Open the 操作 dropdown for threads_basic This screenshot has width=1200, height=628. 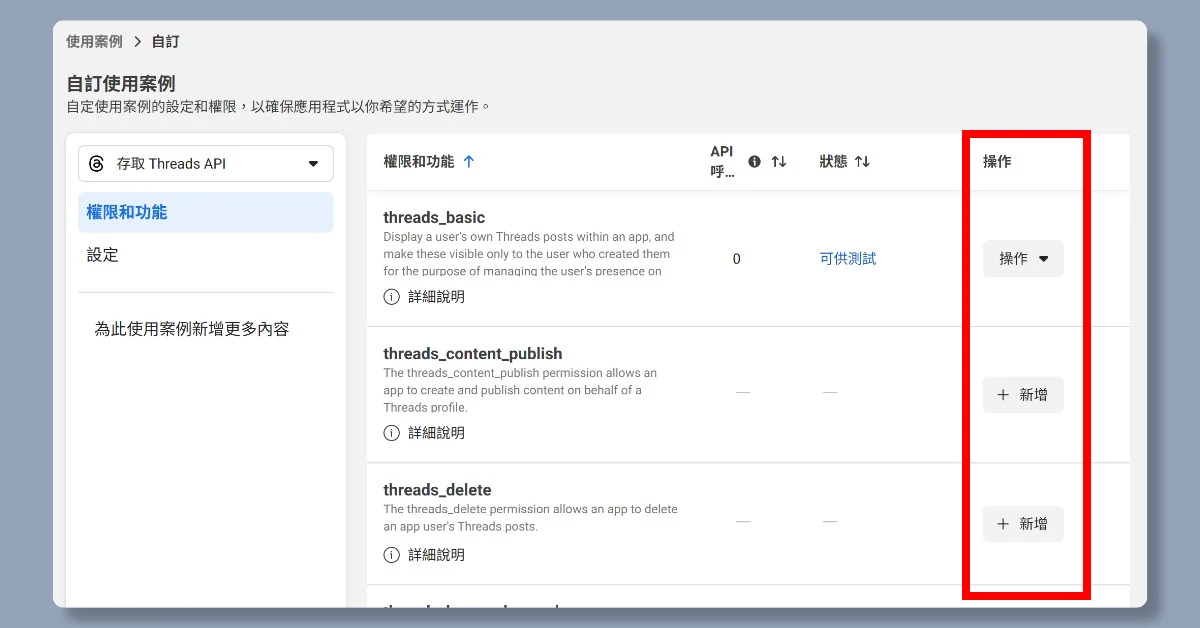tap(1023, 258)
